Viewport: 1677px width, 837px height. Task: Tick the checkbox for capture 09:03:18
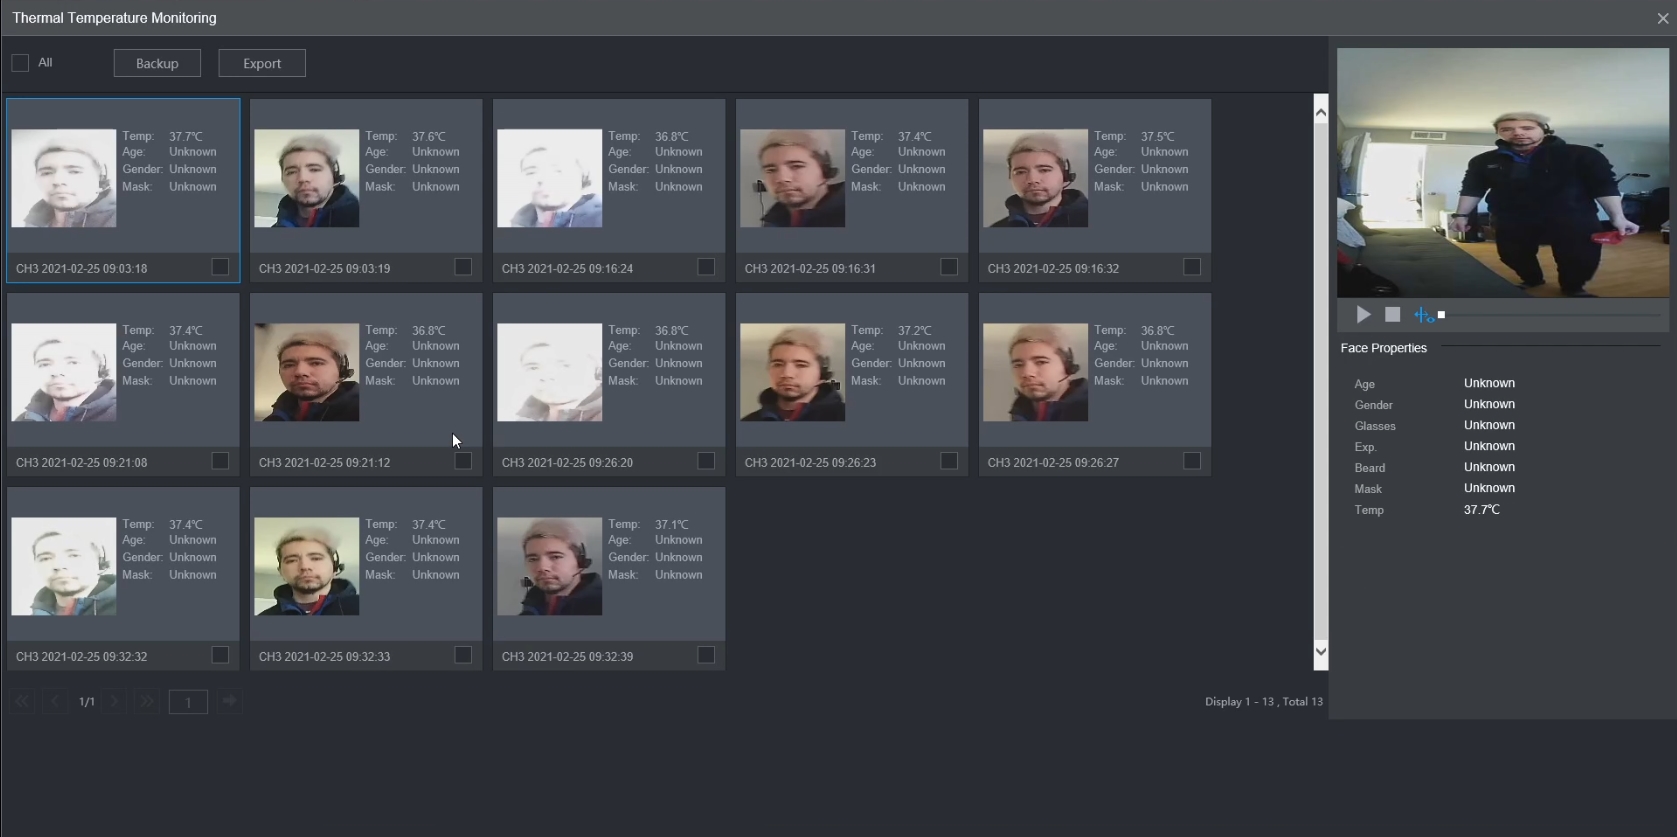pyautogui.click(x=220, y=267)
